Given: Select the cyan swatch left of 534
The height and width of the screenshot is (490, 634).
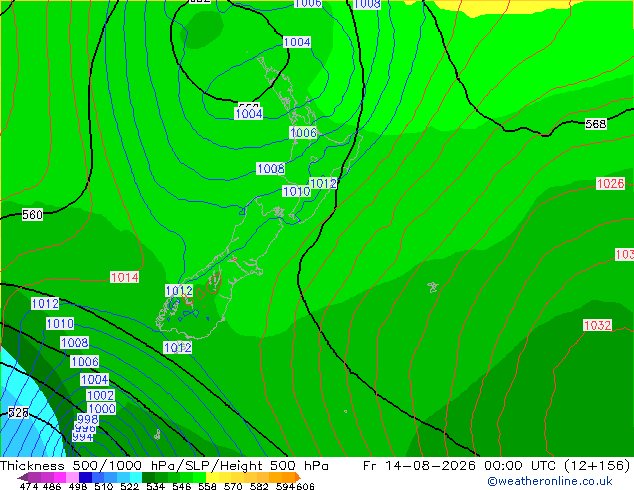Looking at the screenshot, I should (136, 477).
